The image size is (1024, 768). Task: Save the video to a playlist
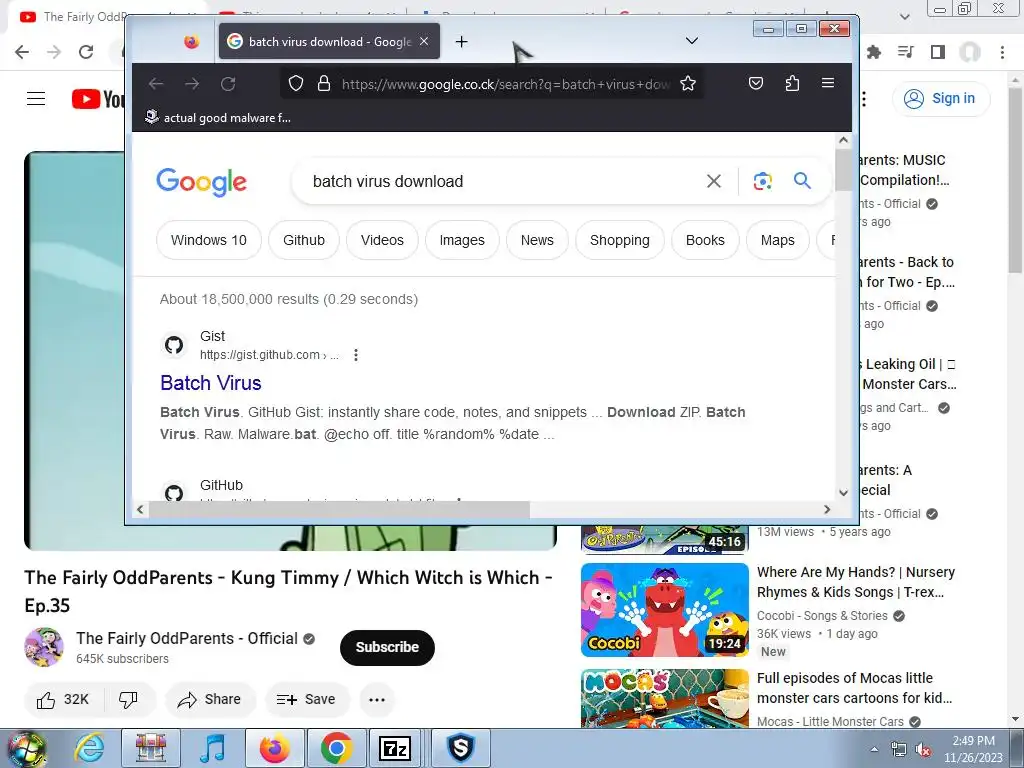click(x=307, y=699)
